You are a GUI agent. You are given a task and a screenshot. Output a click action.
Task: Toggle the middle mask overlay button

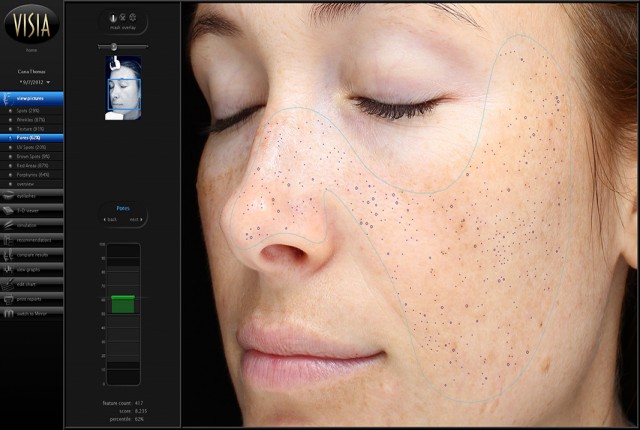(x=121, y=18)
